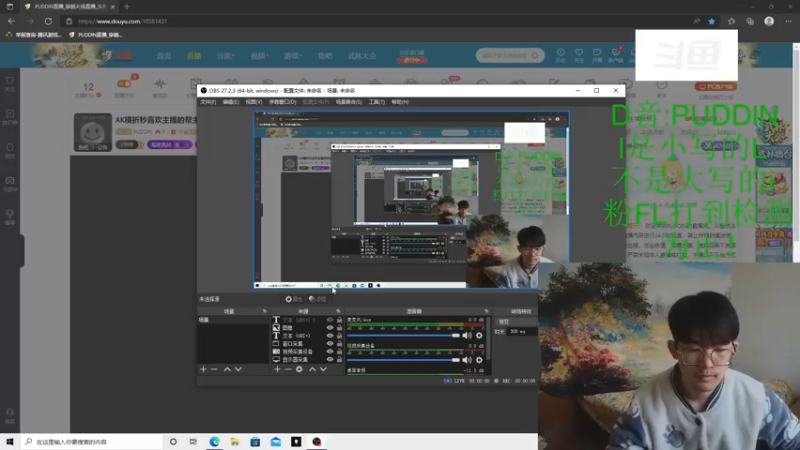The image size is (800, 450).
Task: Click the OBS Studio taskbar icon
Action: [x=317, y=442]
